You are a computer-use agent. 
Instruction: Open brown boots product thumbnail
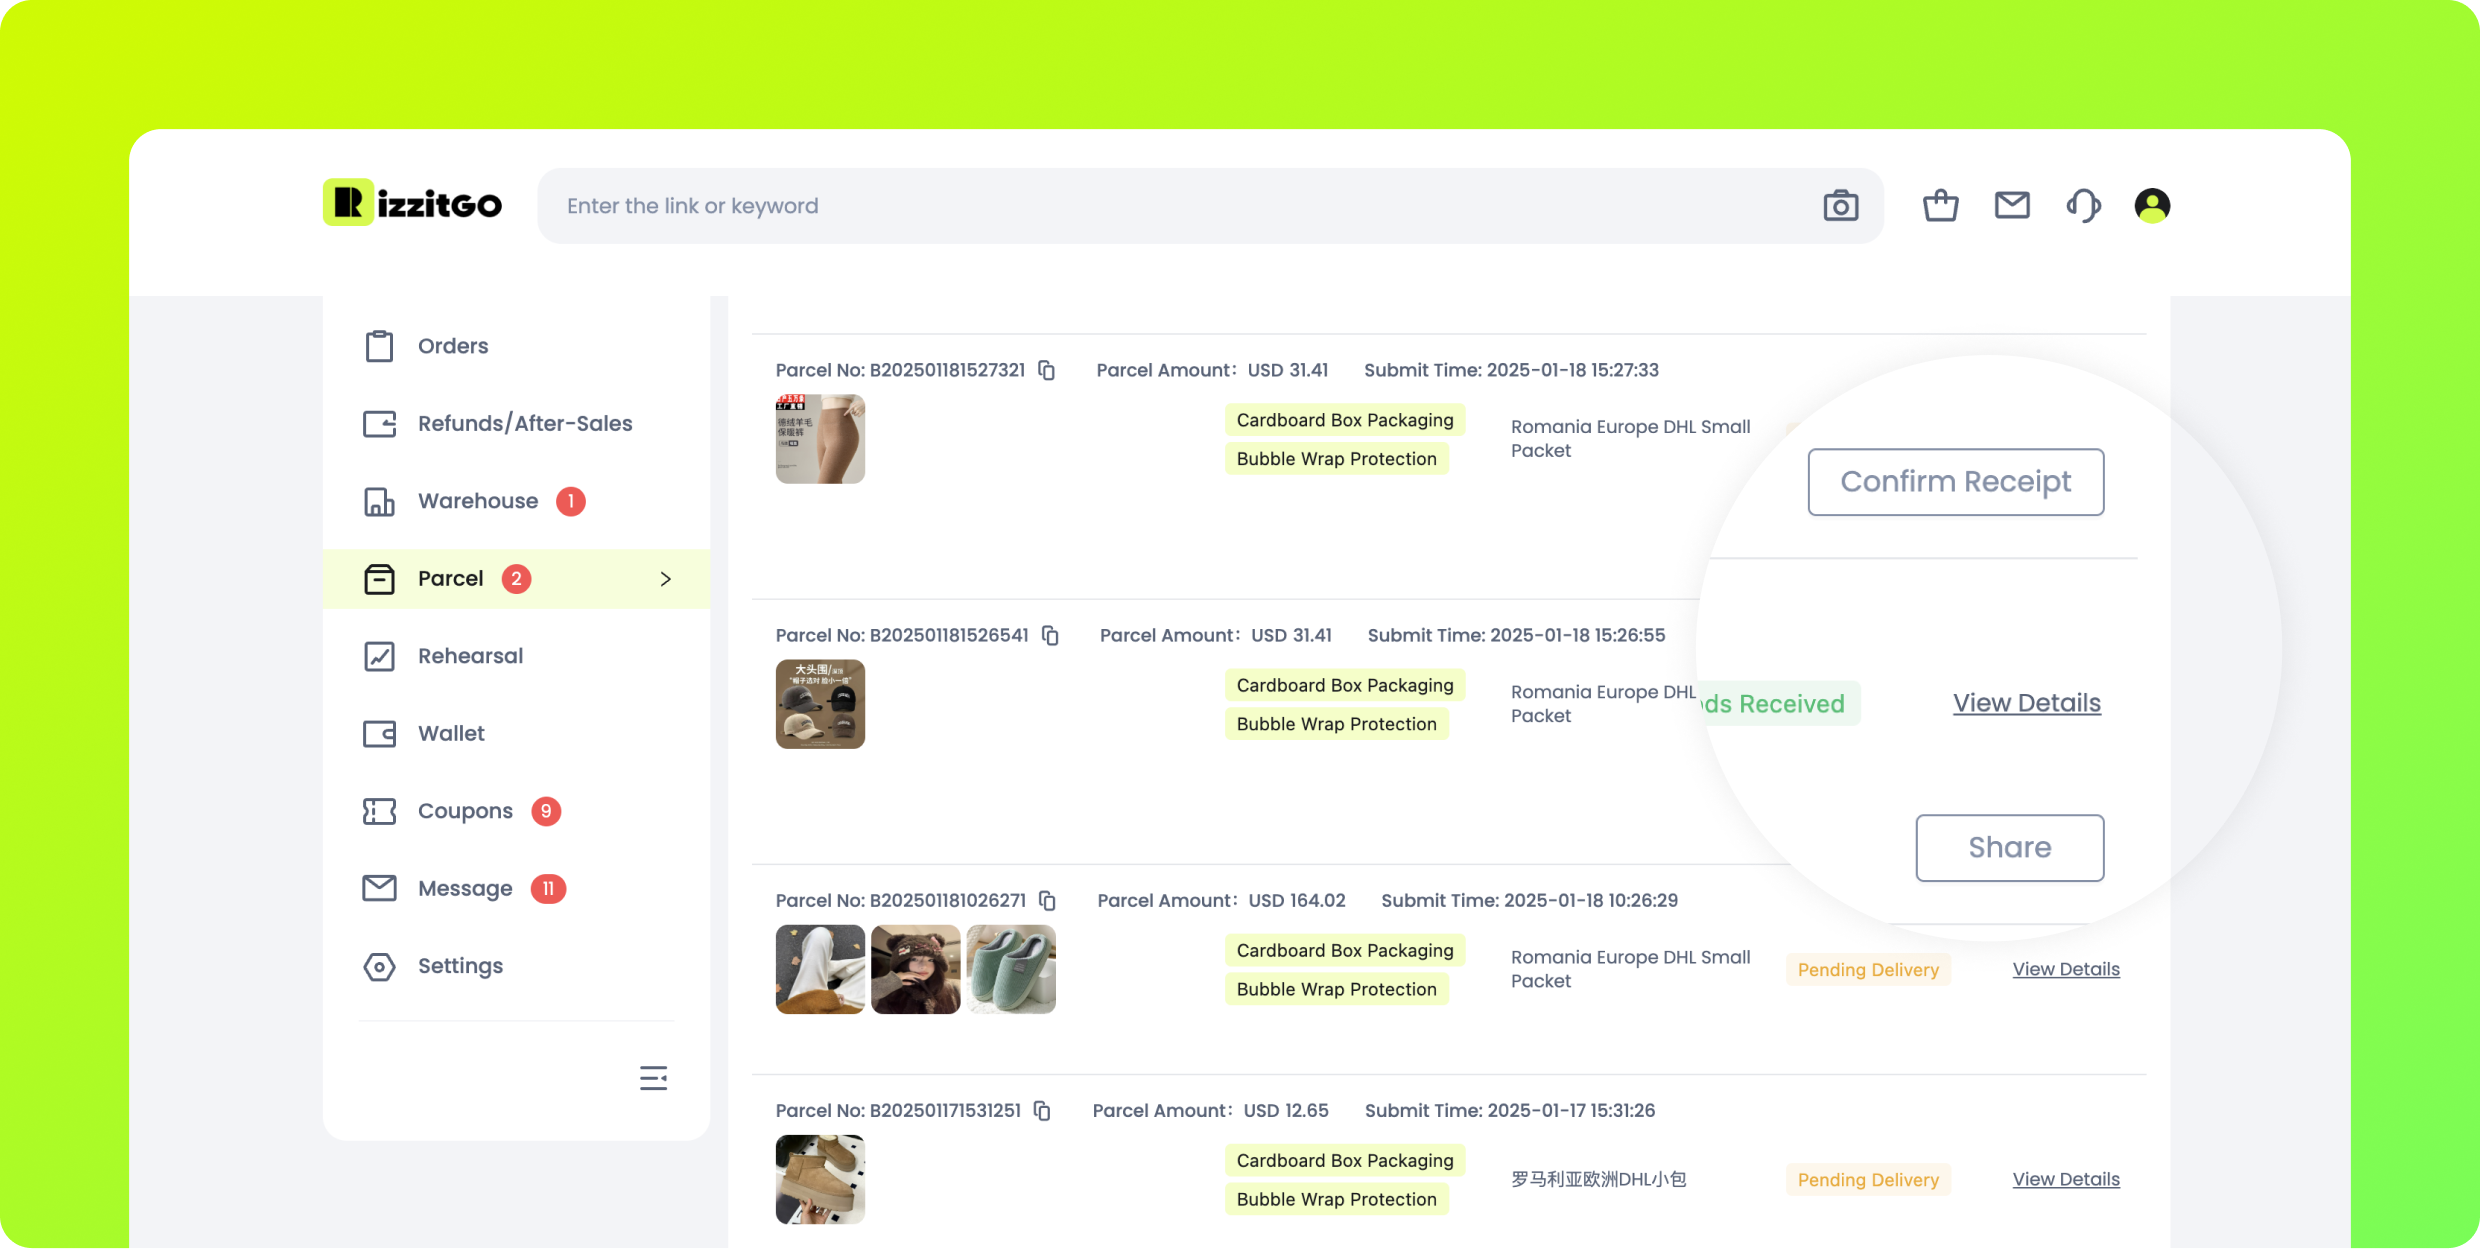point(820,1179)
